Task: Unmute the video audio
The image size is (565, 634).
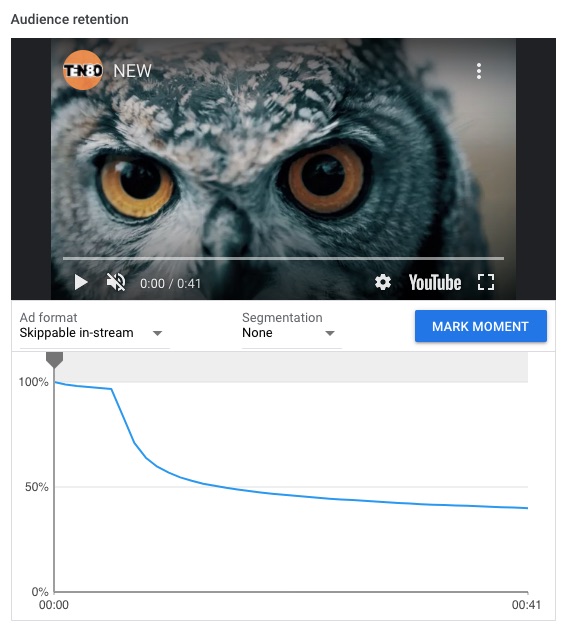Action: [116, 282]
